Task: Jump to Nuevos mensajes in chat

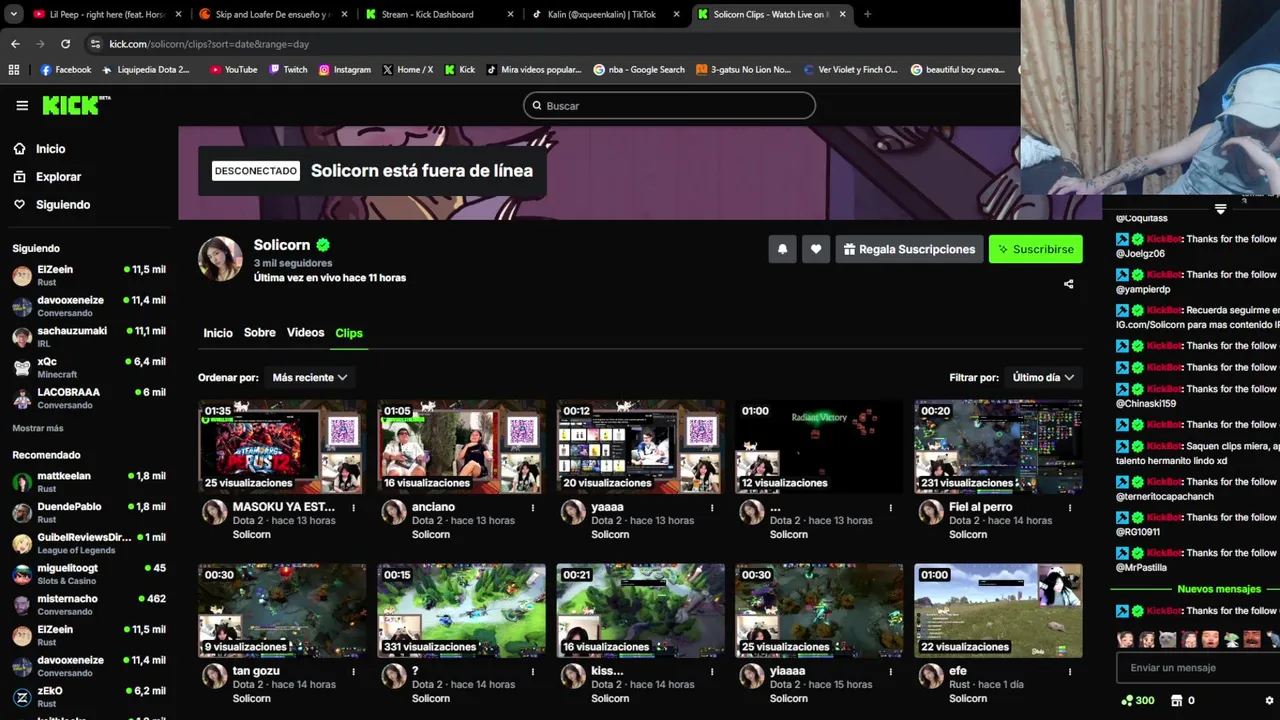Action: point(1219,589)
